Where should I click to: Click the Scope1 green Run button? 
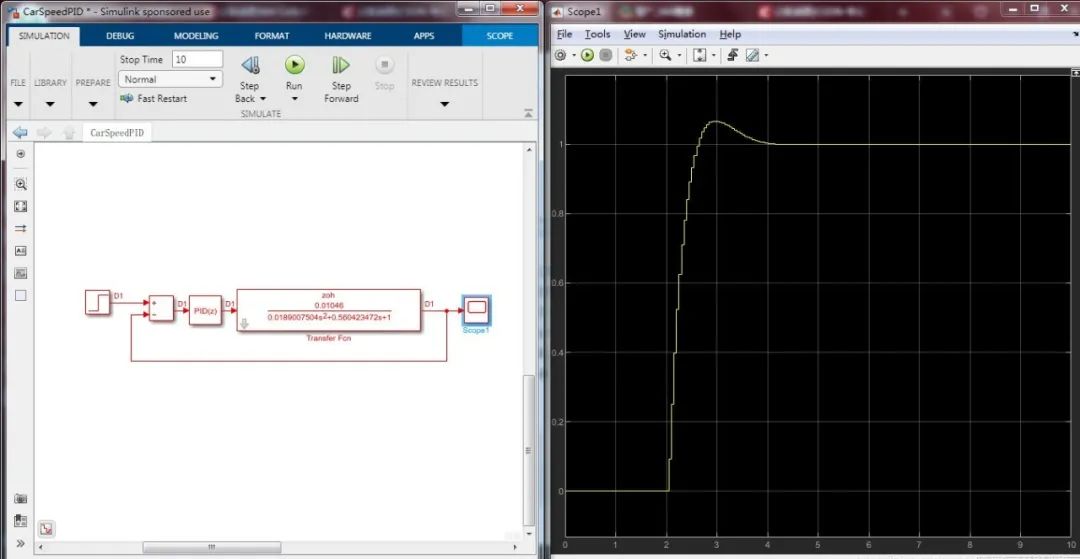tap(587, 55)
